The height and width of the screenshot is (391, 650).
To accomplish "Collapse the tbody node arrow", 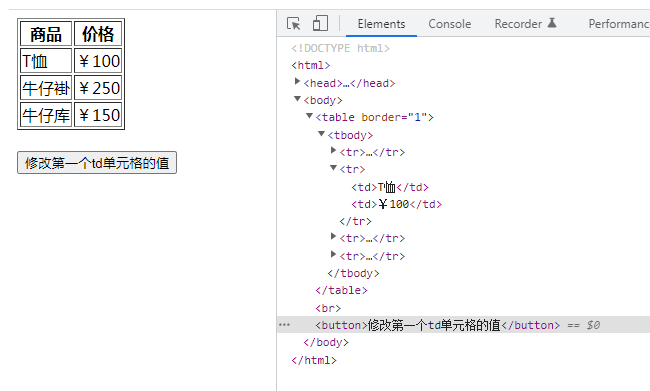I will click(x=321, y=134).
